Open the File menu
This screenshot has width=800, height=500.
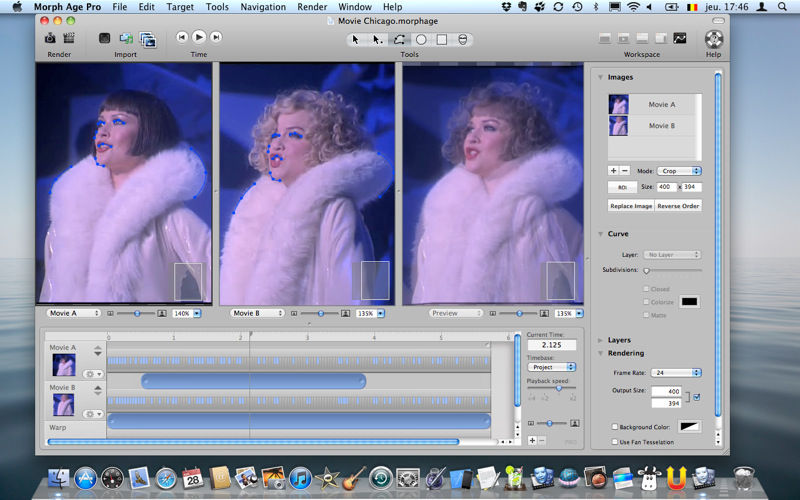(120, 7)
